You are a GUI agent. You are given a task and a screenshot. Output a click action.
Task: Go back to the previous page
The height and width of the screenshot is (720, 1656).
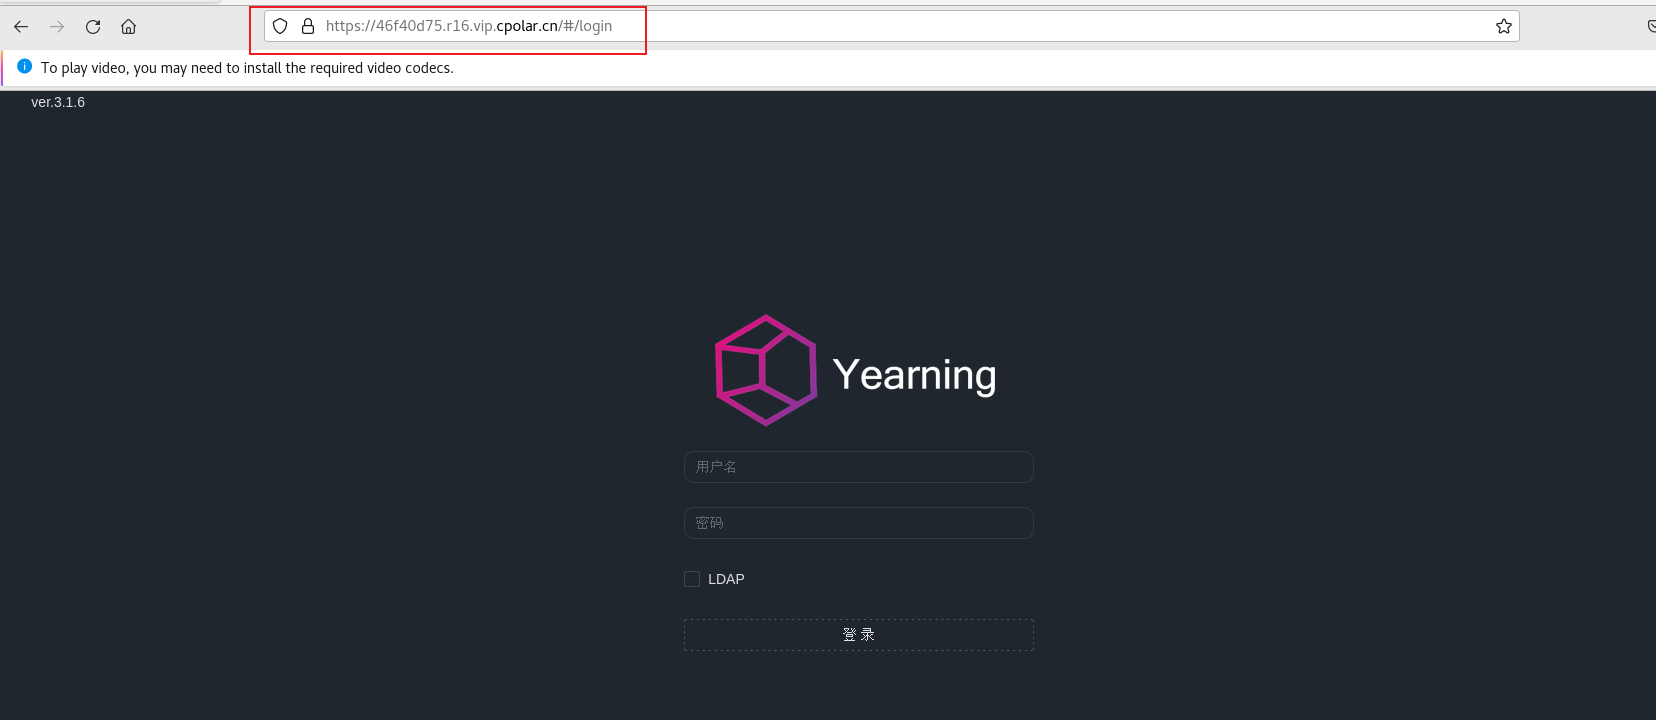tap(21, 27)
